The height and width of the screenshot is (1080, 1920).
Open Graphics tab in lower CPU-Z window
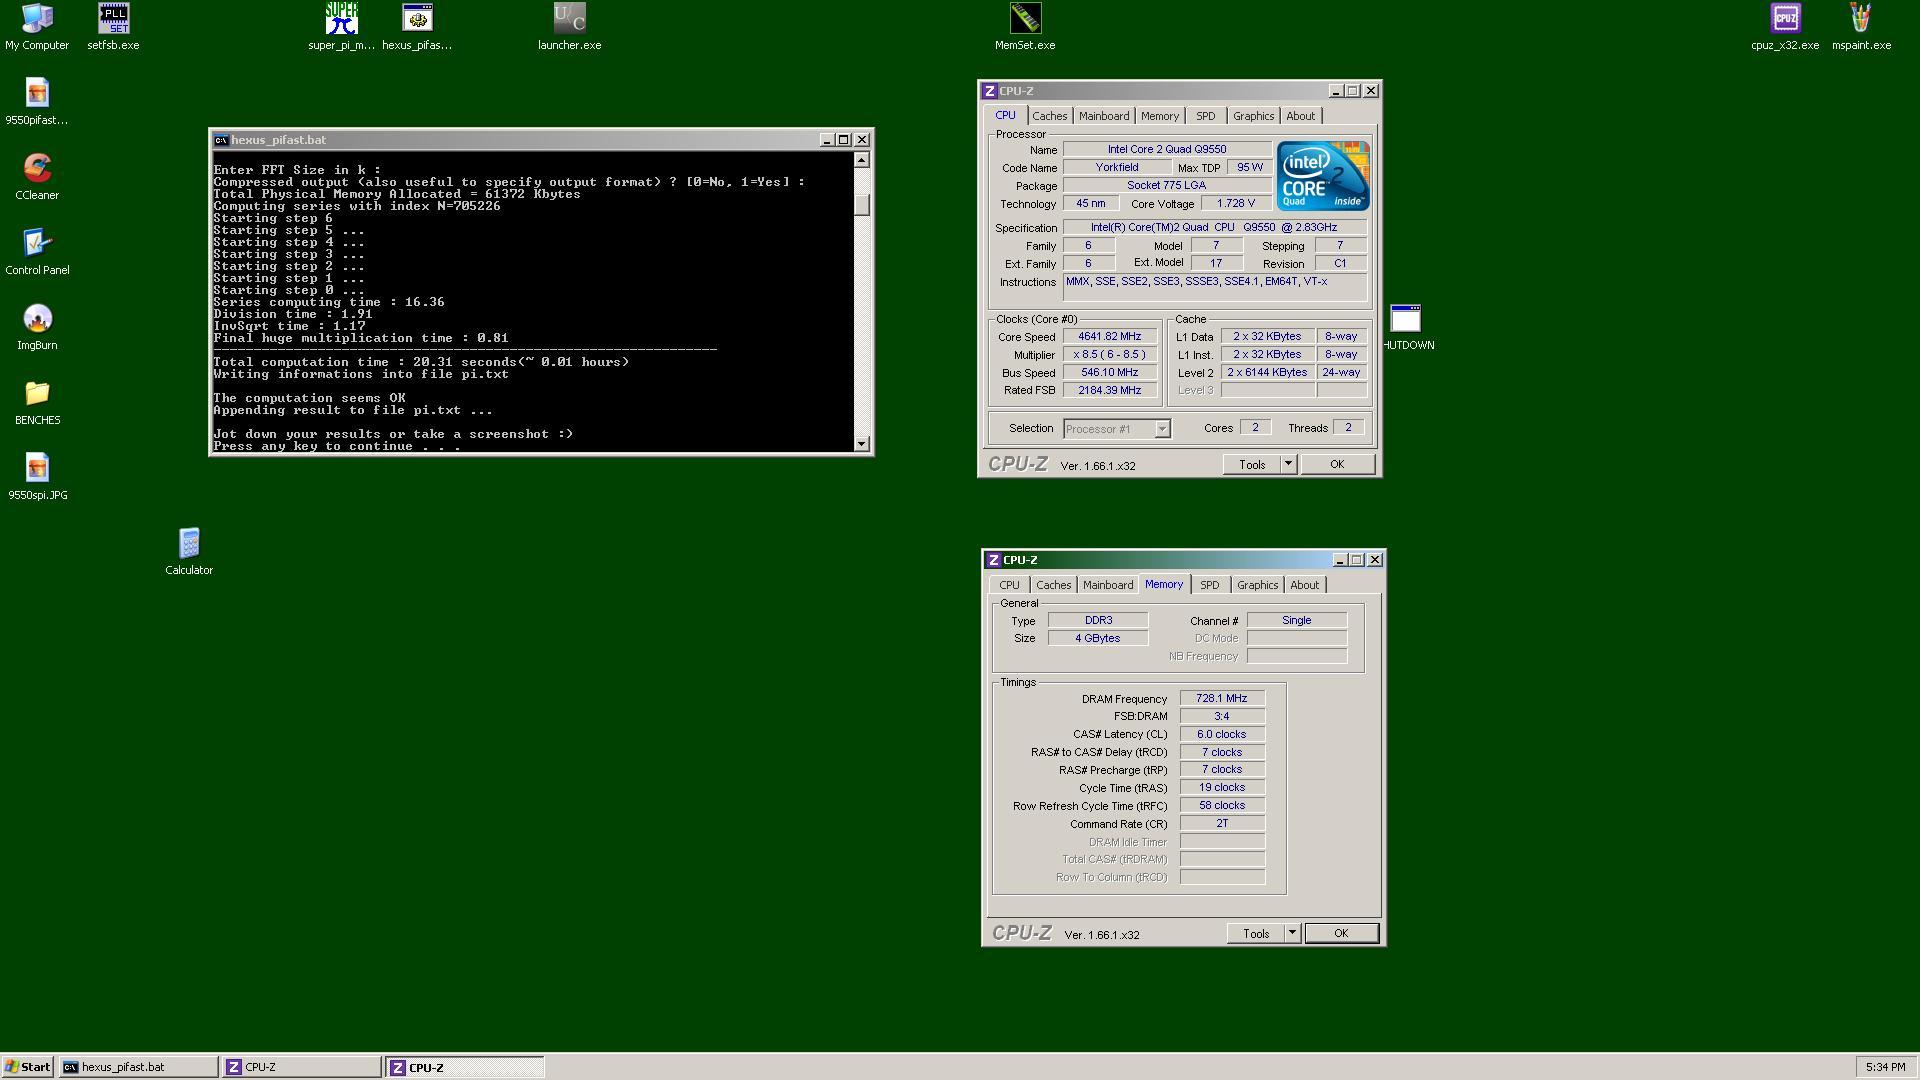pos(1257,585)
